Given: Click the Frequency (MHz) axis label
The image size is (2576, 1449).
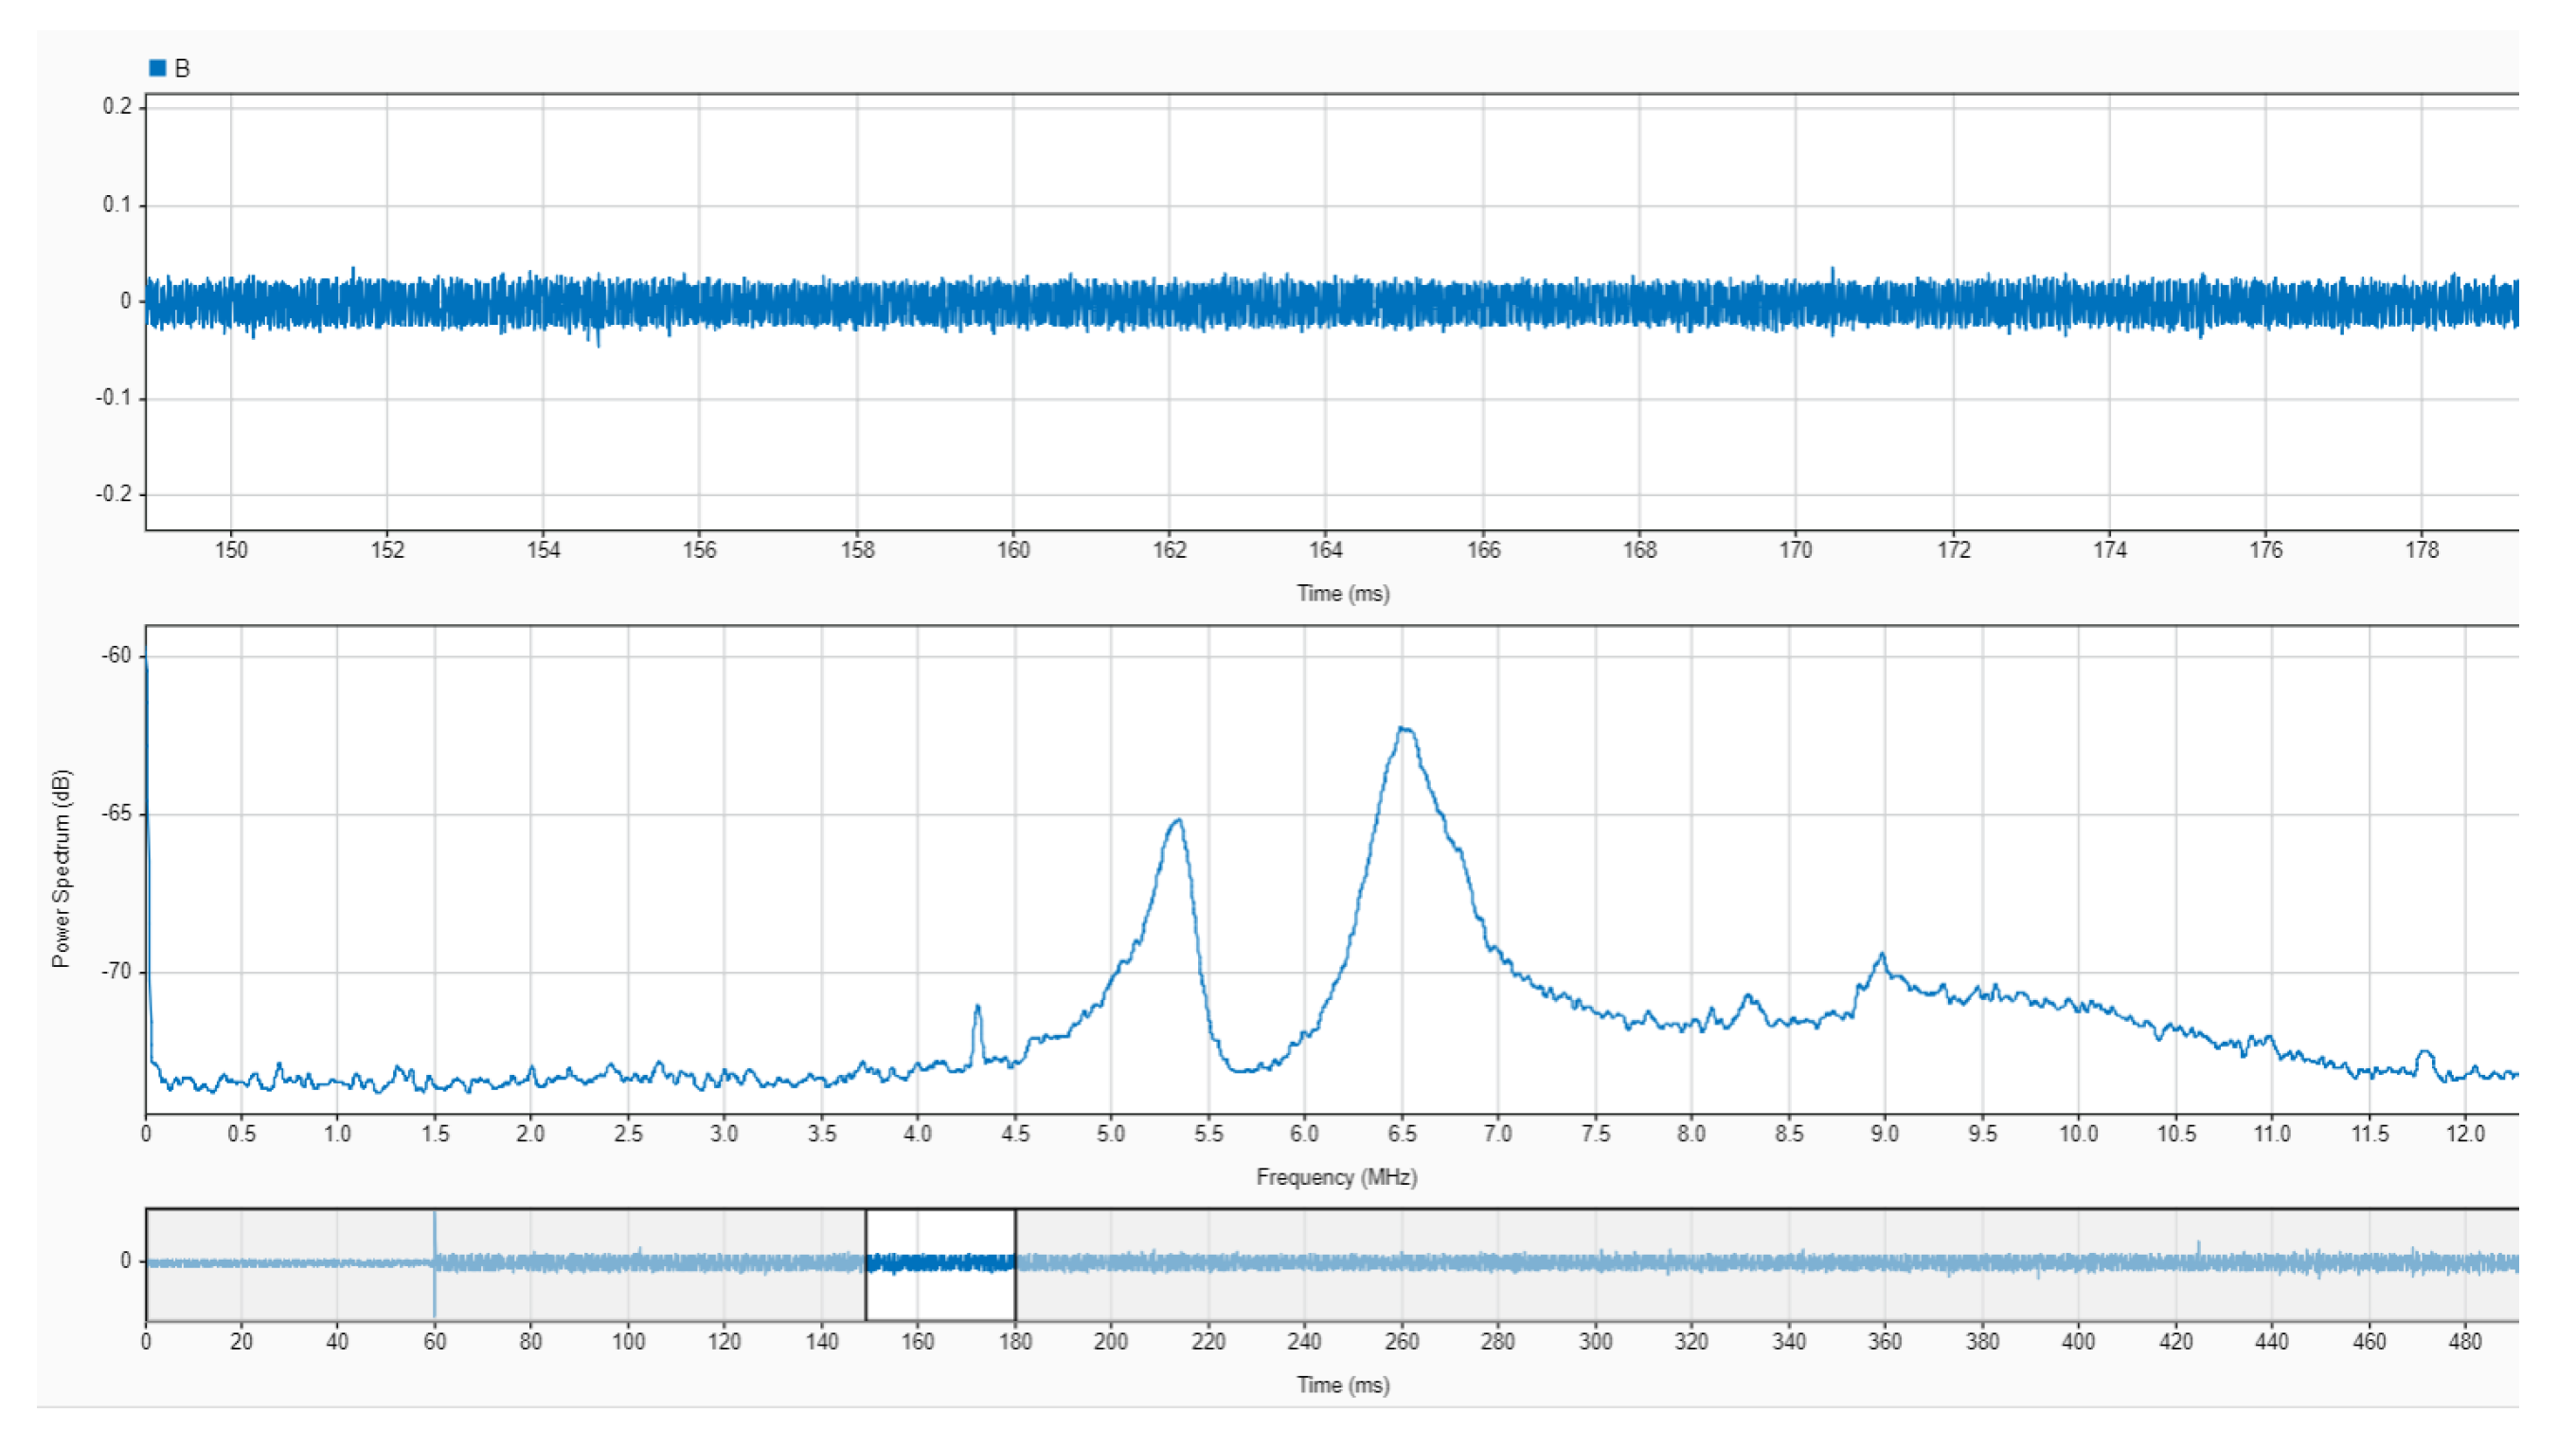Looking at the screenshot, I should point(1336,1177).
